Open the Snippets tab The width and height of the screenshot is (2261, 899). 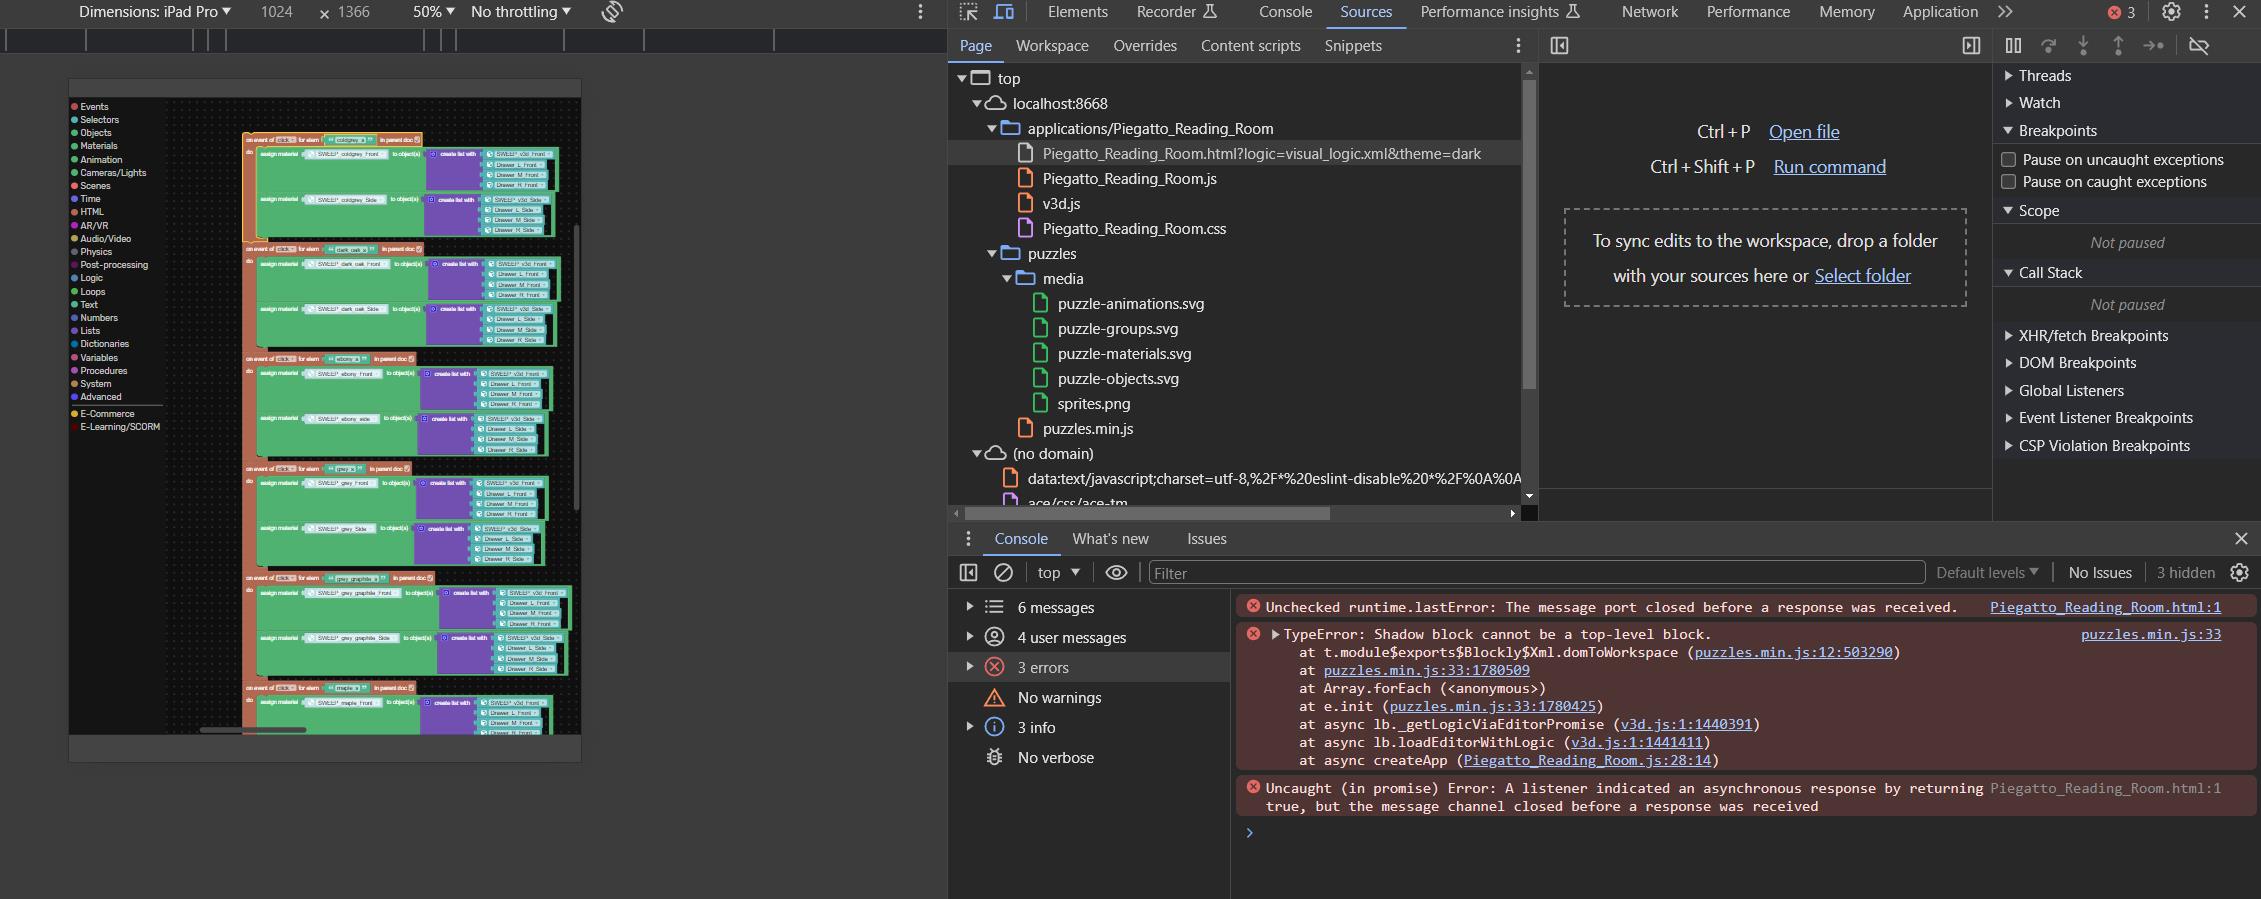(x=1353, y=46)
